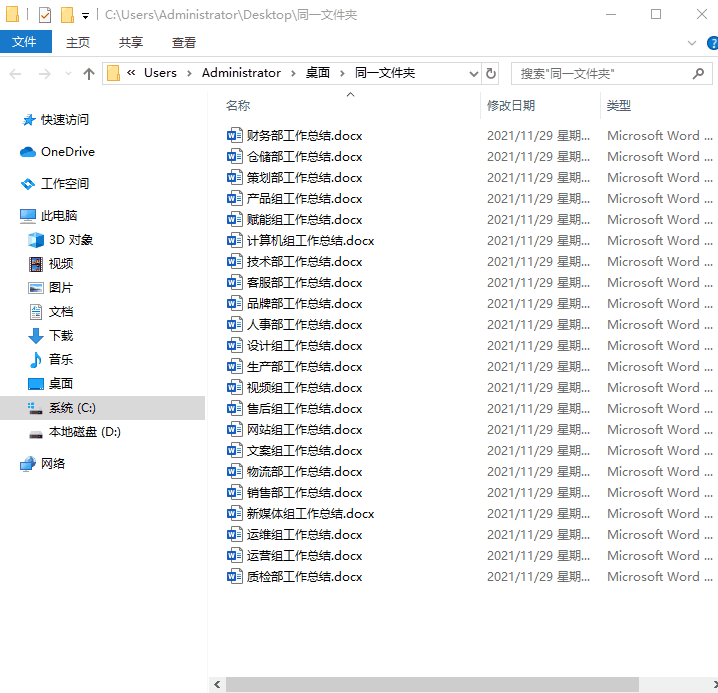This screenshot has height=693, width=718.
Task: Open the 共享 ribbon tab
Action: [131, 42]
